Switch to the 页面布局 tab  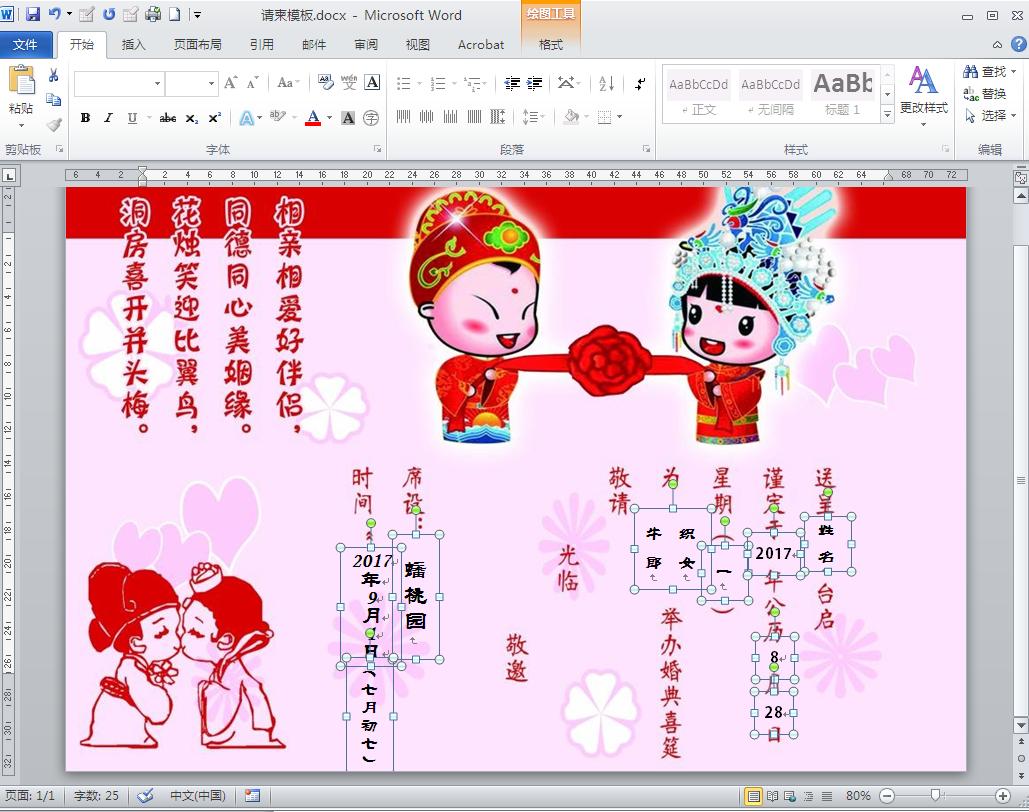[197, 45]
